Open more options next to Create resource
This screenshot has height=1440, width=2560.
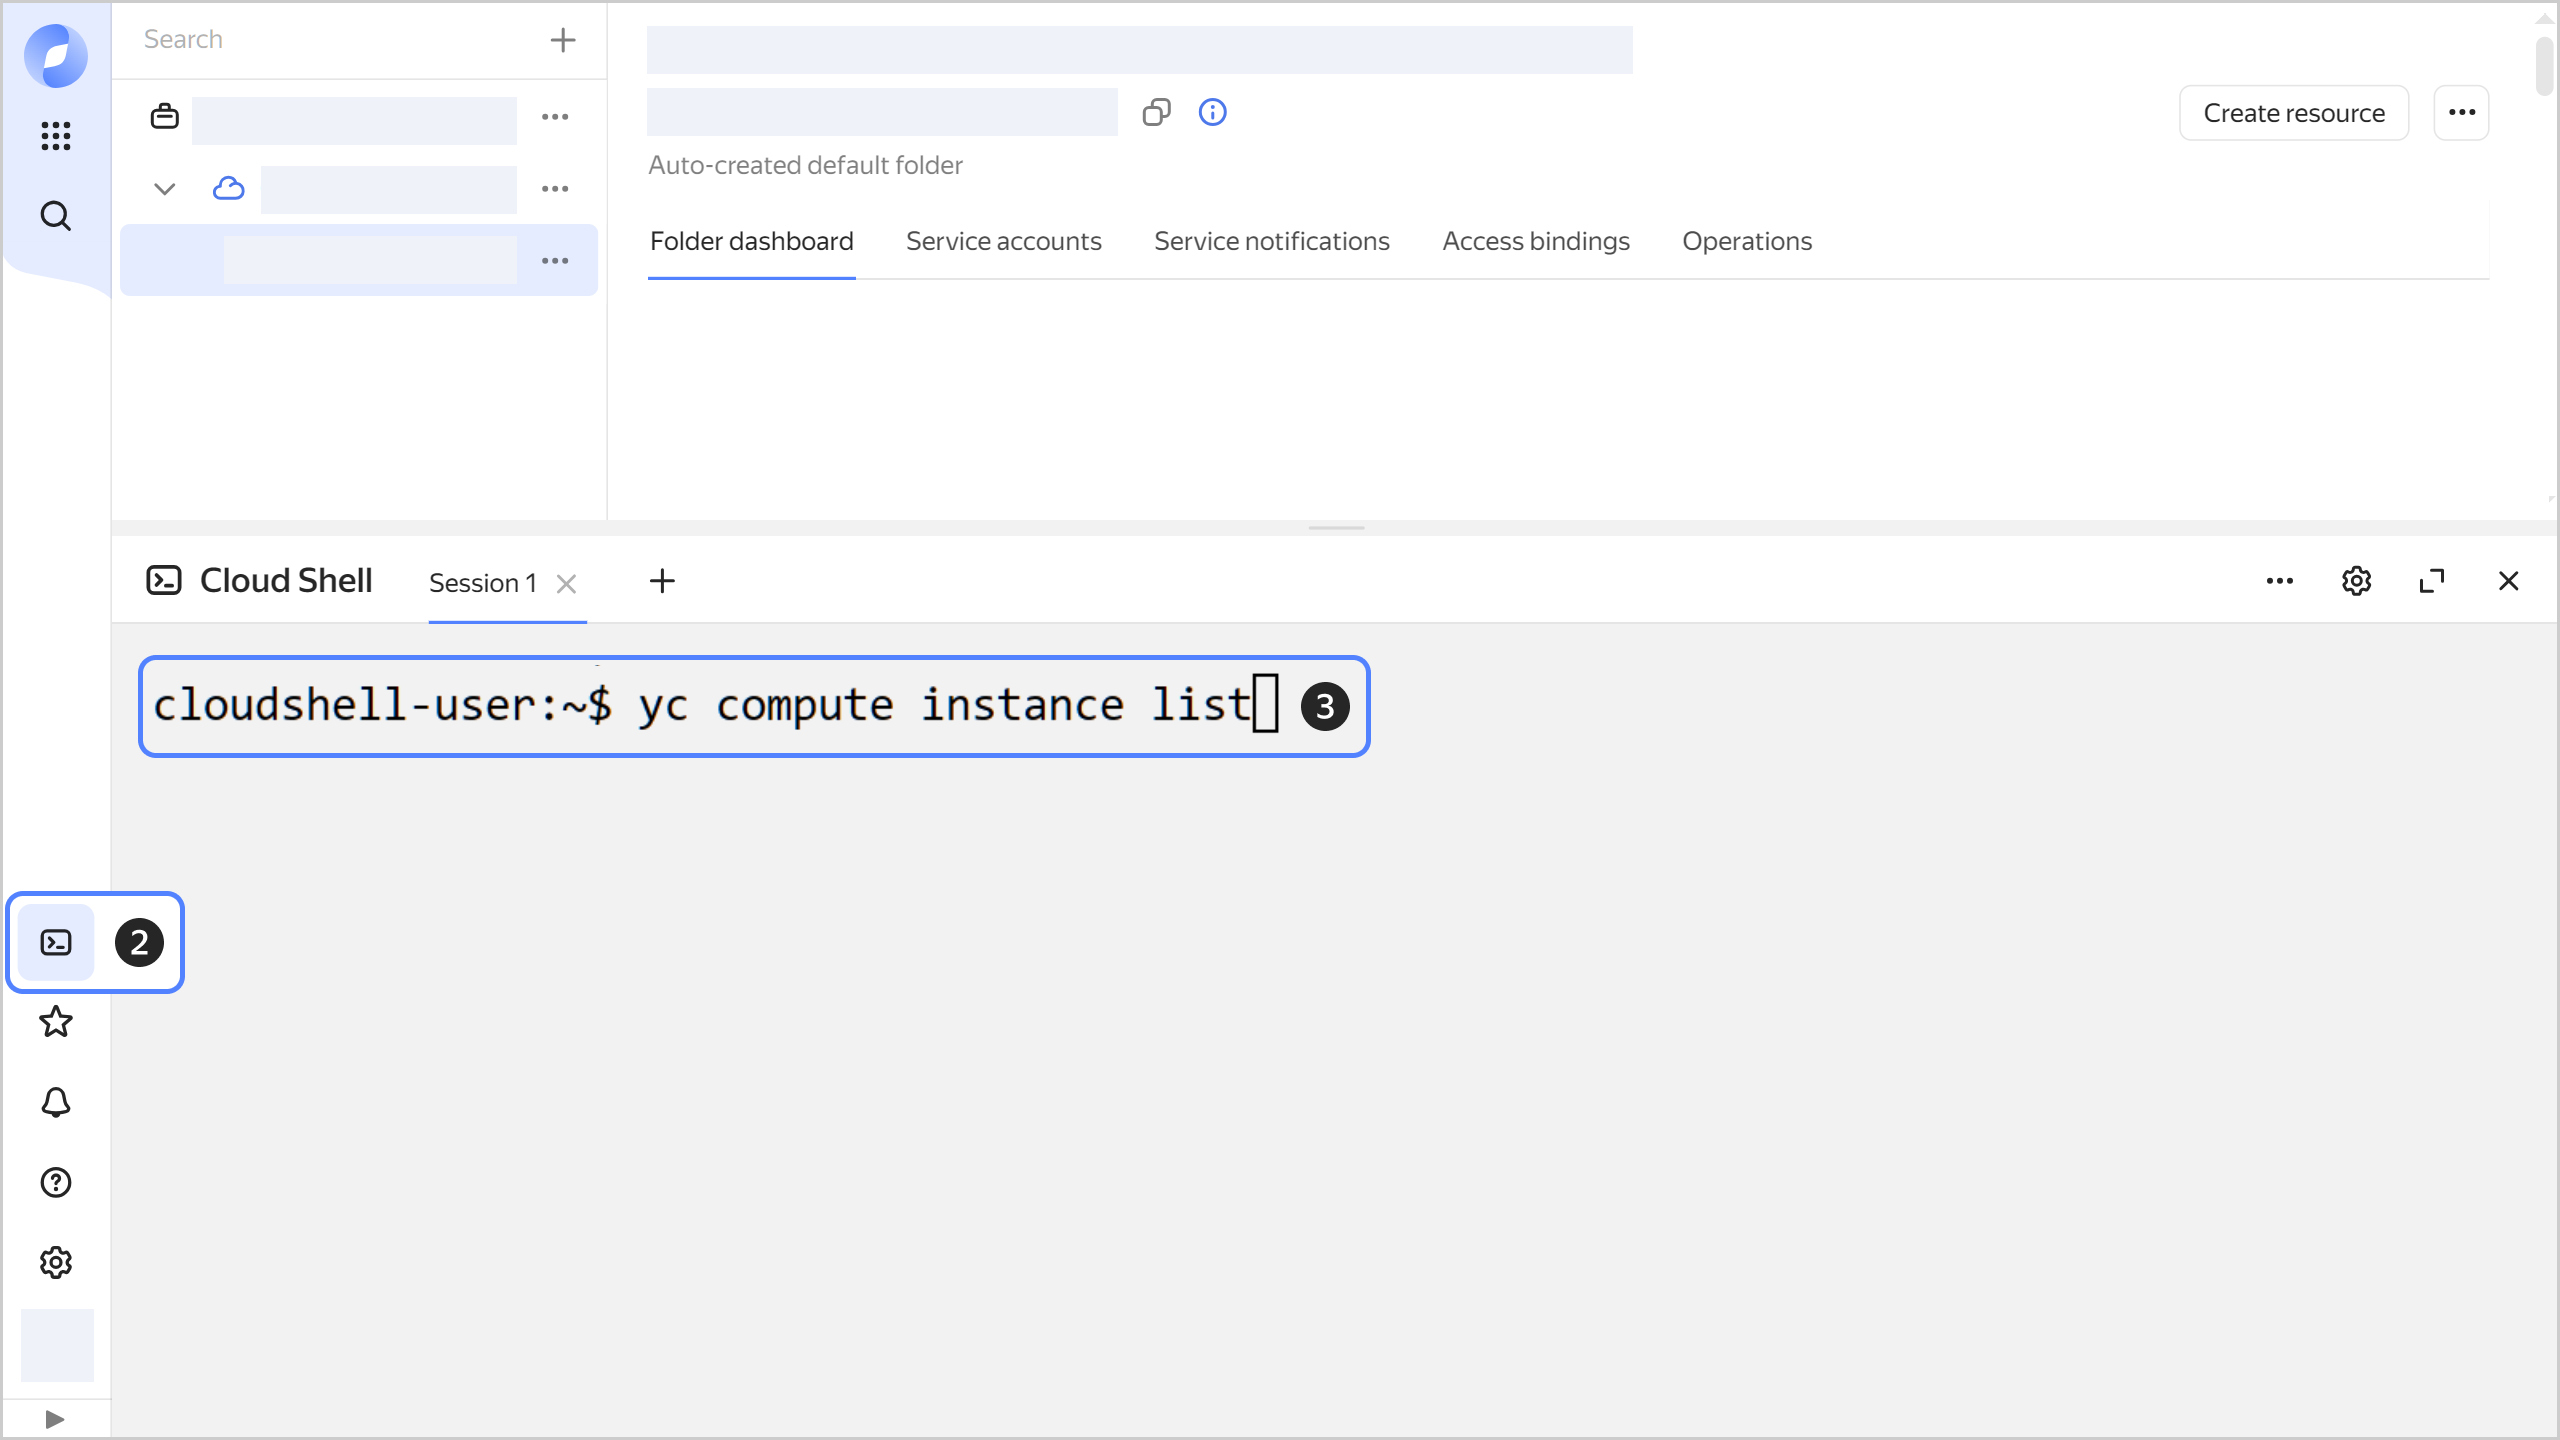[x=2461, y=113]
